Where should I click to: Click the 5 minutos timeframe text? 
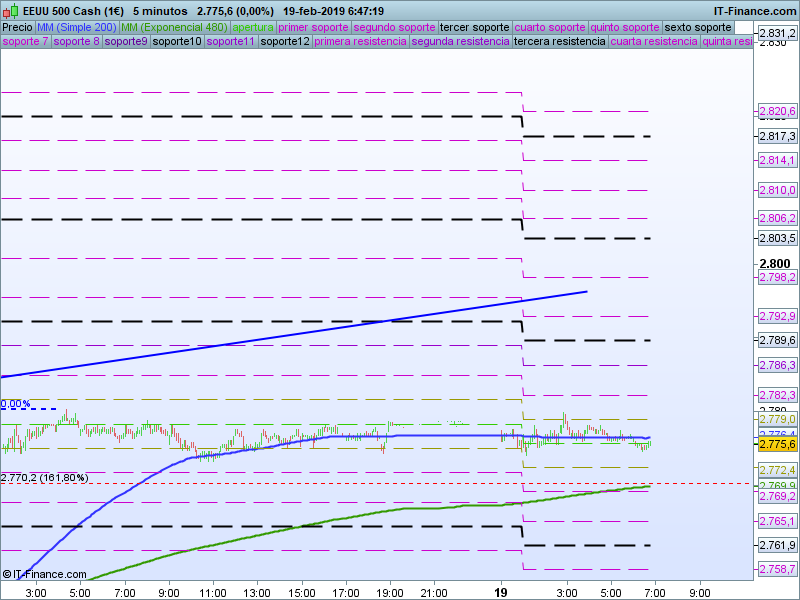[160, 11]
